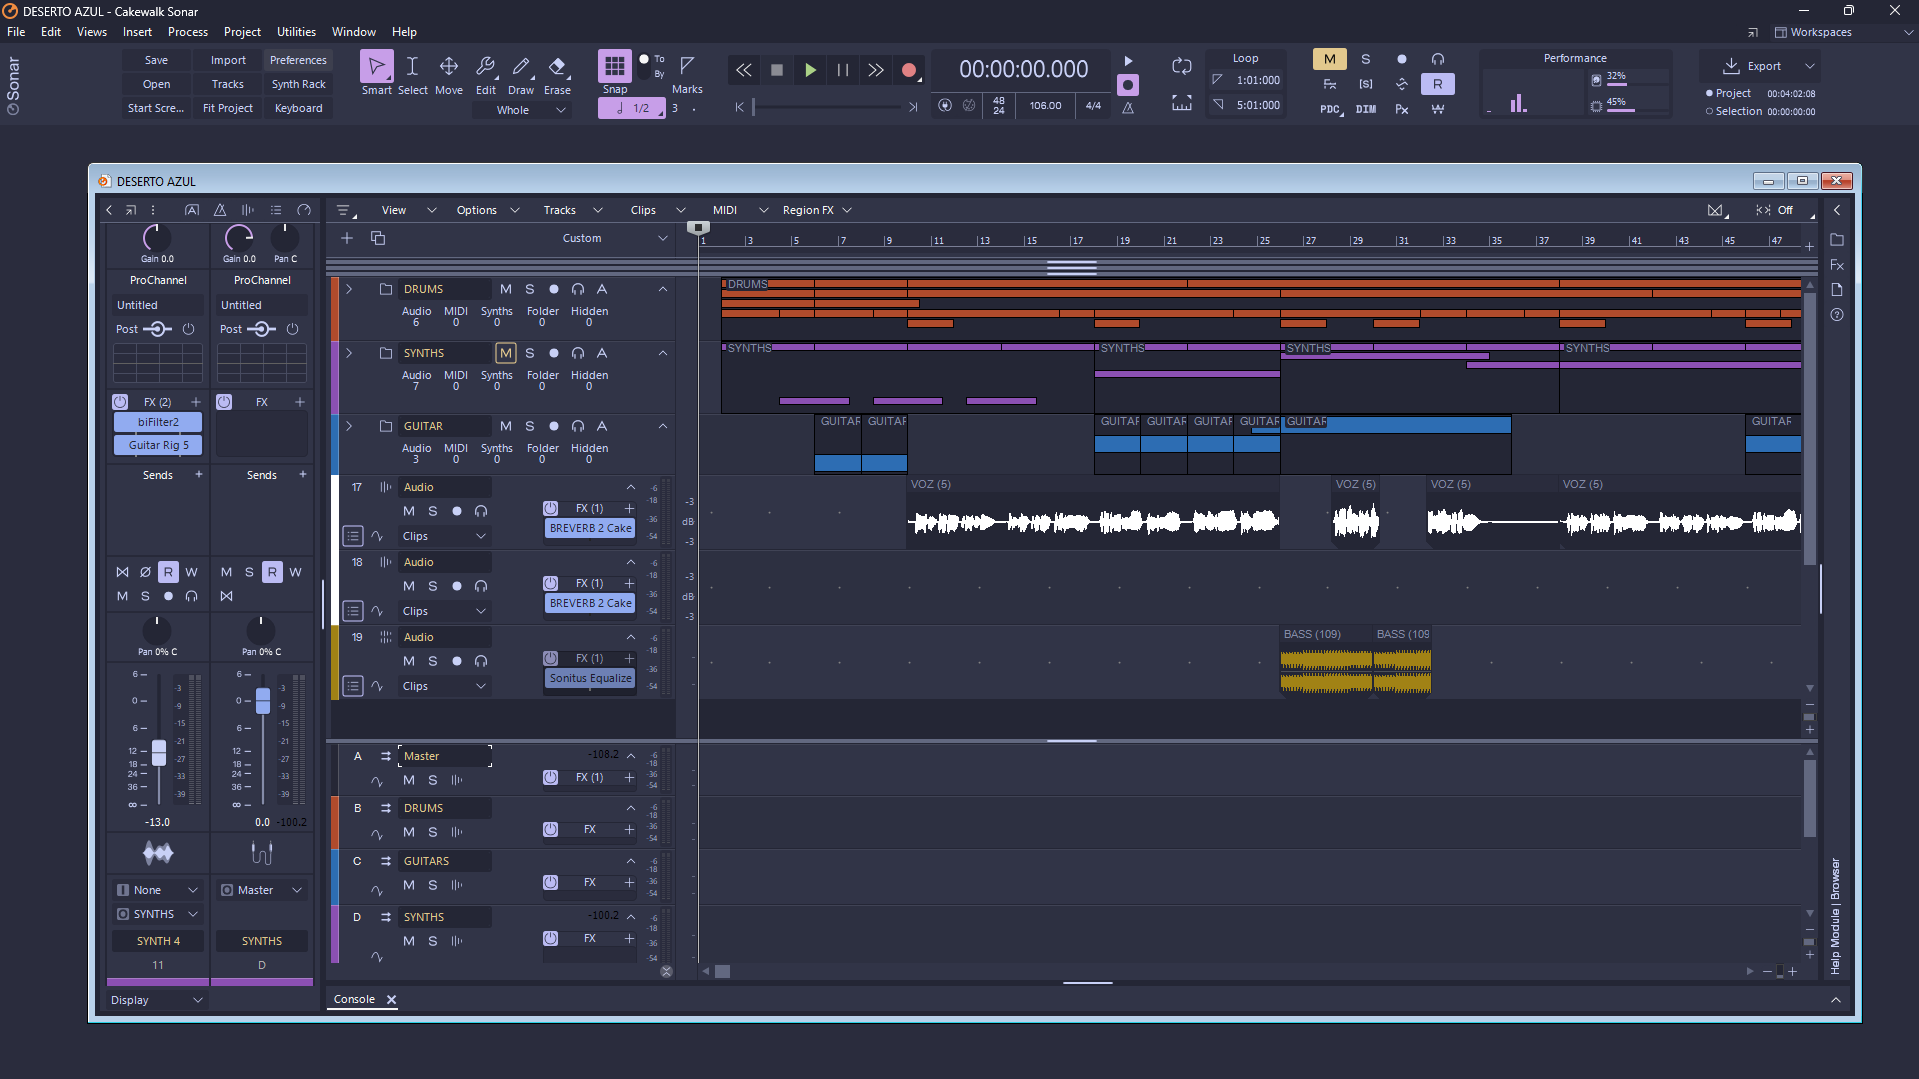Viewport: 1919px width, 1079px height.
Task: Activate the Draw tool
Action: click(521, 67)
